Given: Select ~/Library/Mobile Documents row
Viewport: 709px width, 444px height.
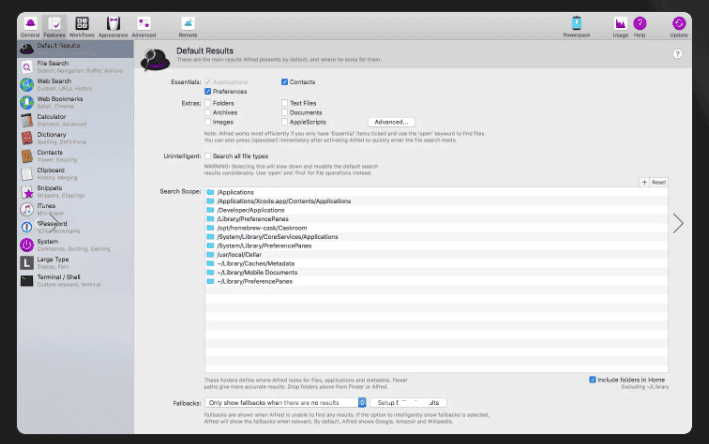Looking at the screenshot, I should pos(436,273).
